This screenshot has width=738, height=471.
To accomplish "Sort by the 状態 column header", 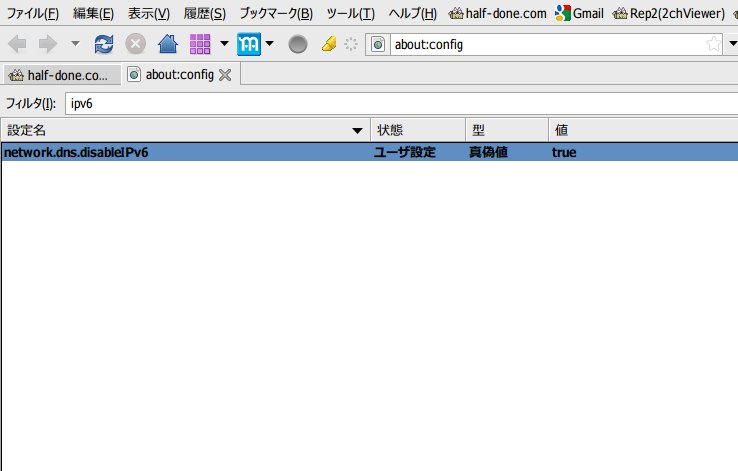I will pyautogui.click(x=418, y=130).
